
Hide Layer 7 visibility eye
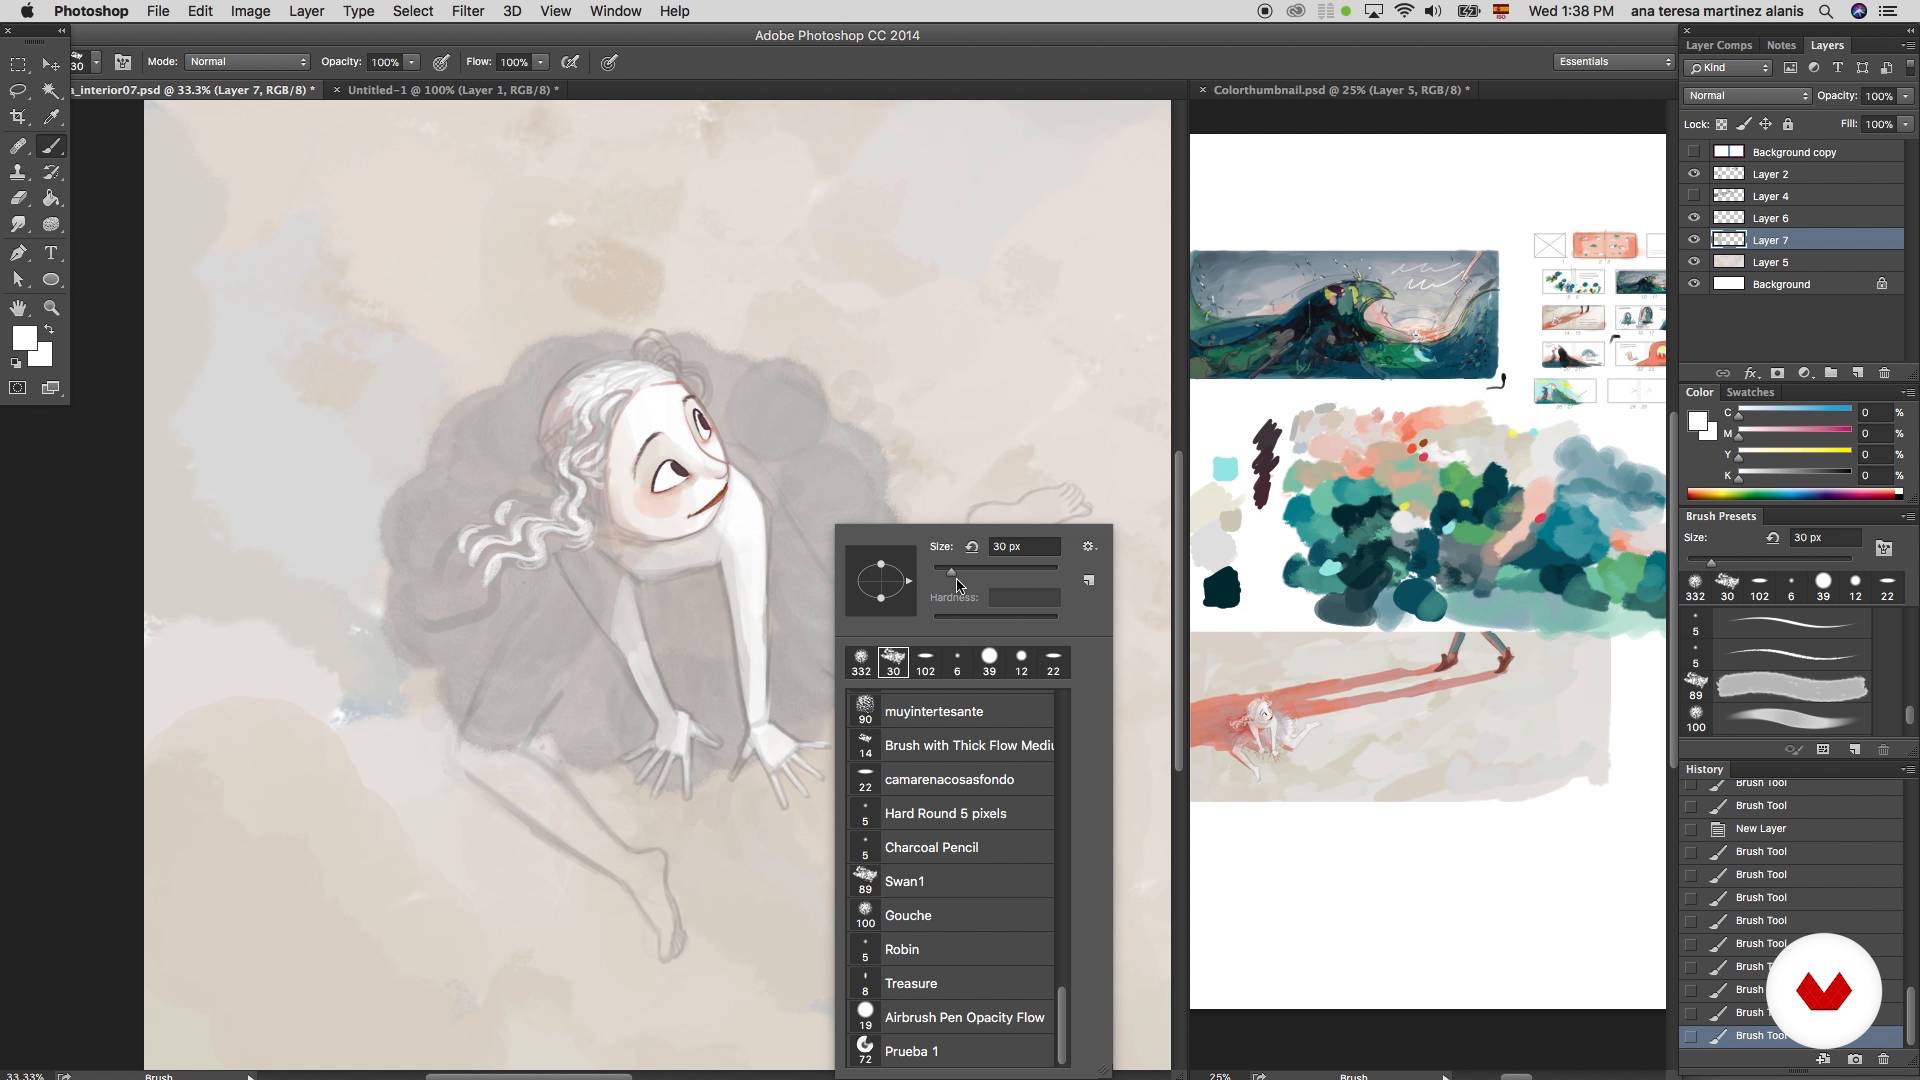pos(1693,240)
